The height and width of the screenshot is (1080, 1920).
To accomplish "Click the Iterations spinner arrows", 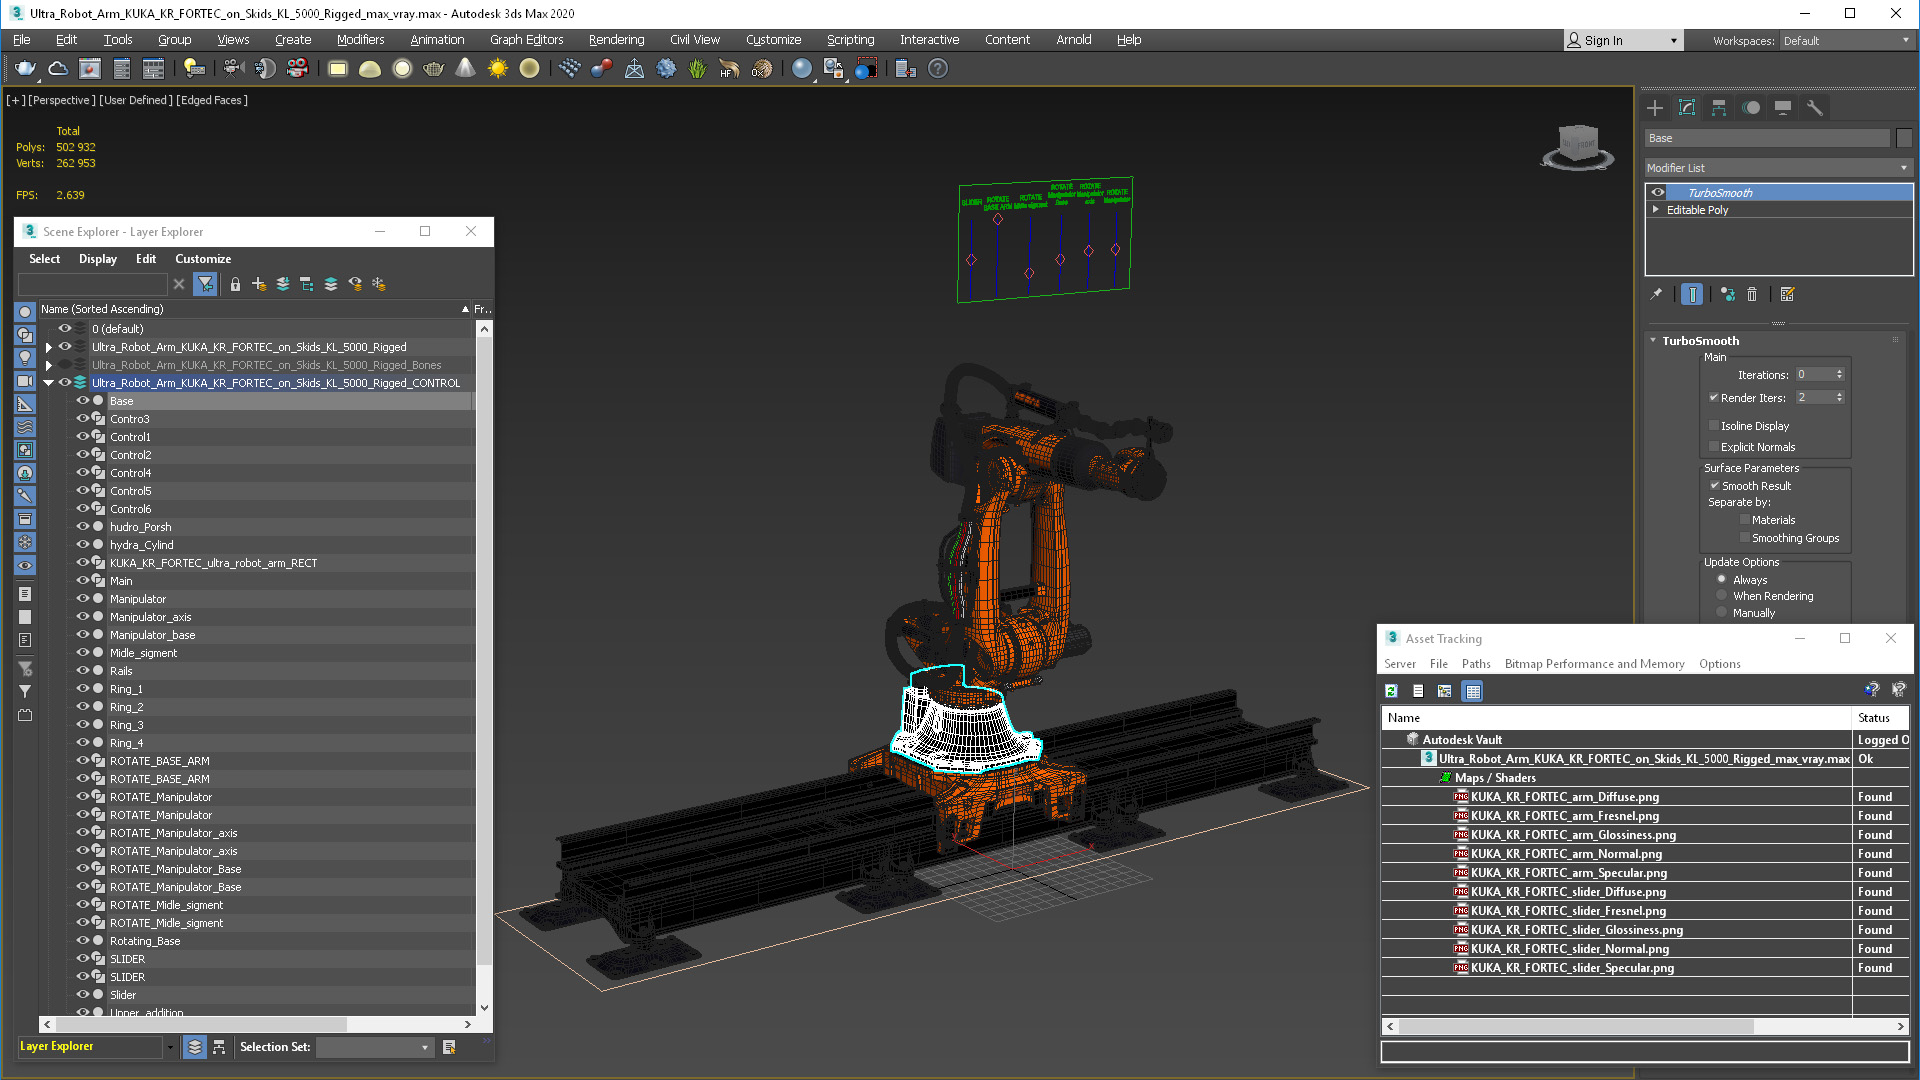I will point(1839,375).
